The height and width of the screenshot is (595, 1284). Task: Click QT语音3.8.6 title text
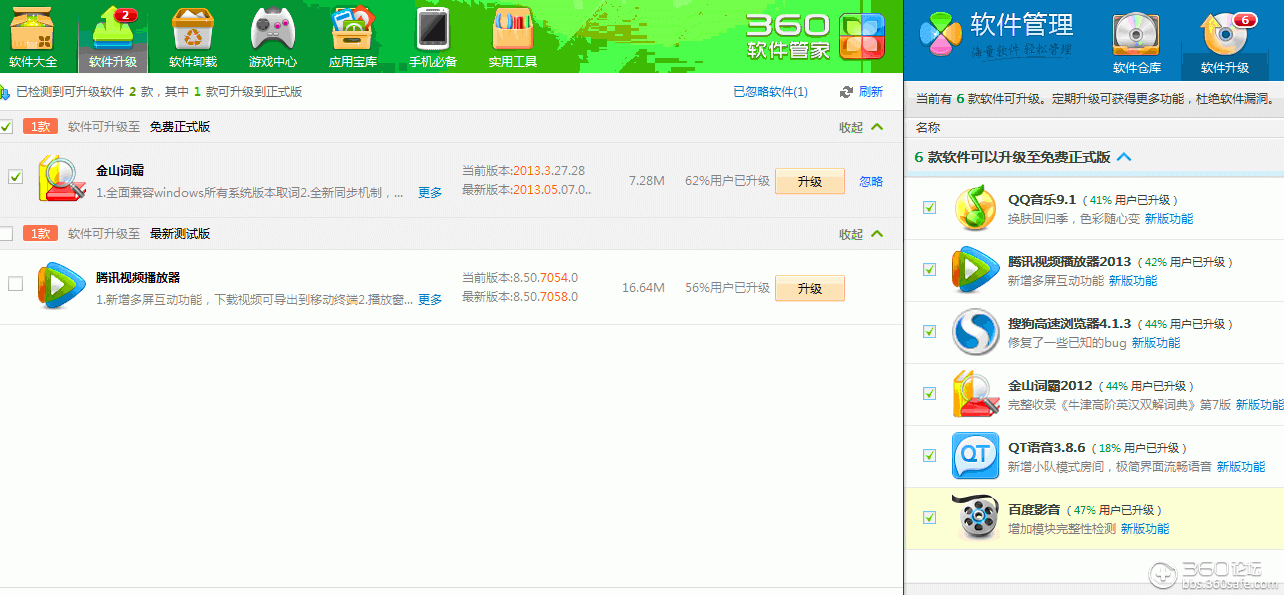(1046, 448)
